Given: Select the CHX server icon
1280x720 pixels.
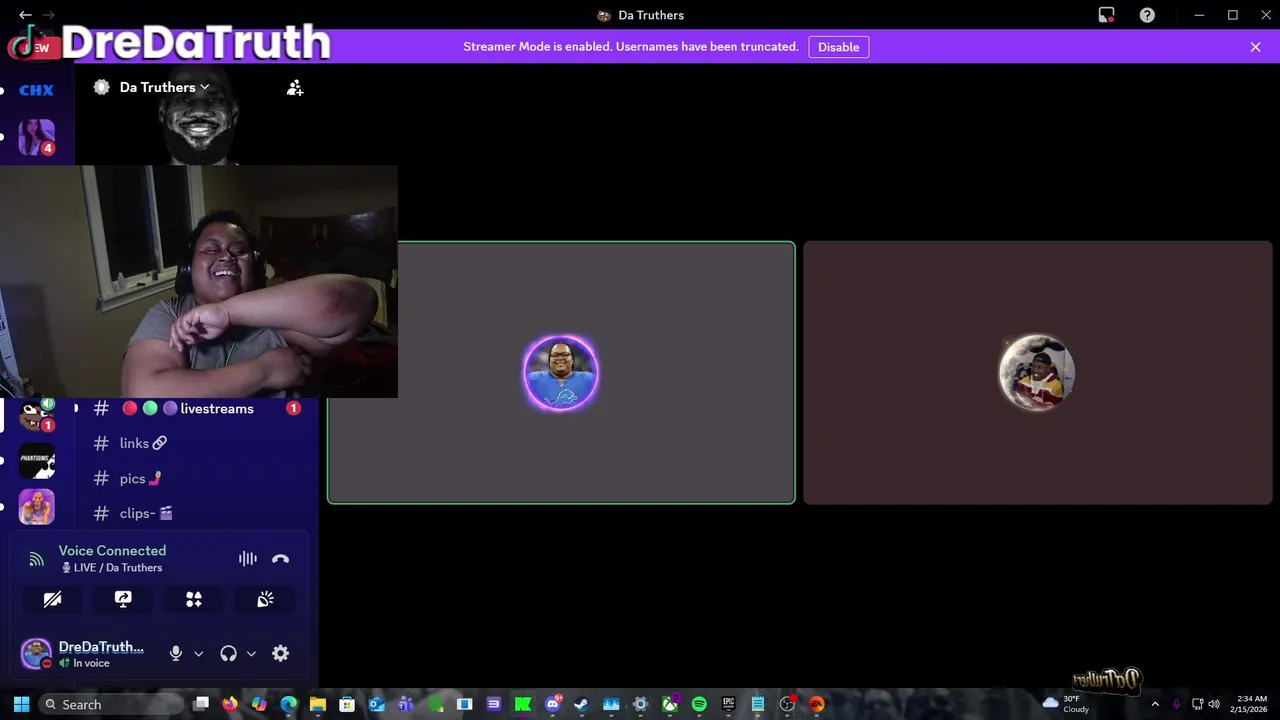Looking at the screenshot, I should click(x=36, y=90).
